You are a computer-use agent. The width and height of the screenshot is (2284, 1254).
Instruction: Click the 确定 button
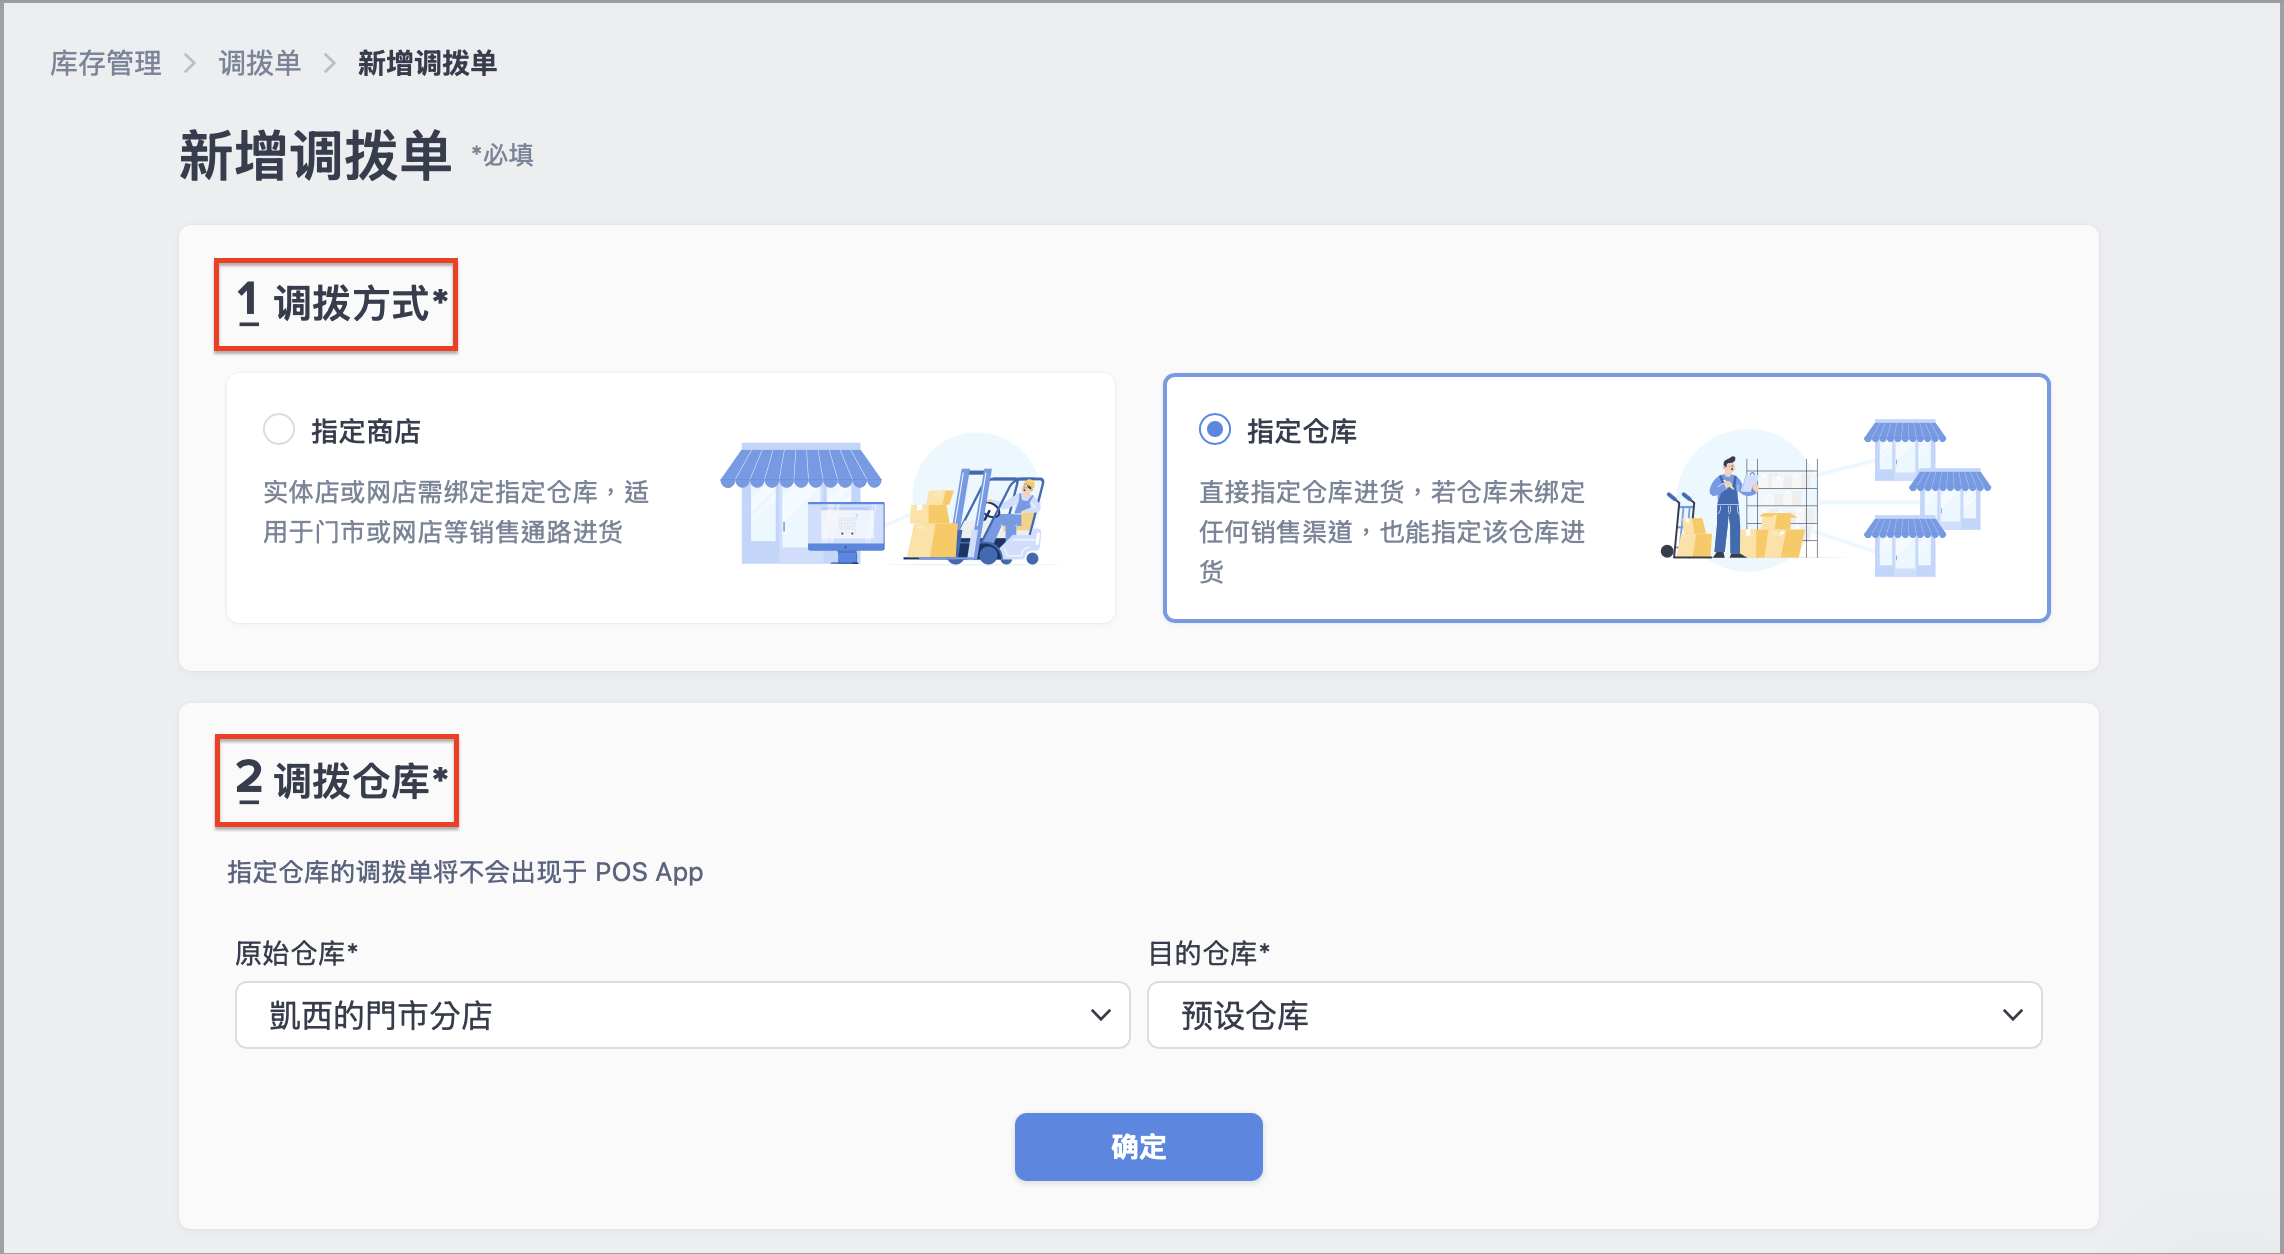click(1138, 1147)
